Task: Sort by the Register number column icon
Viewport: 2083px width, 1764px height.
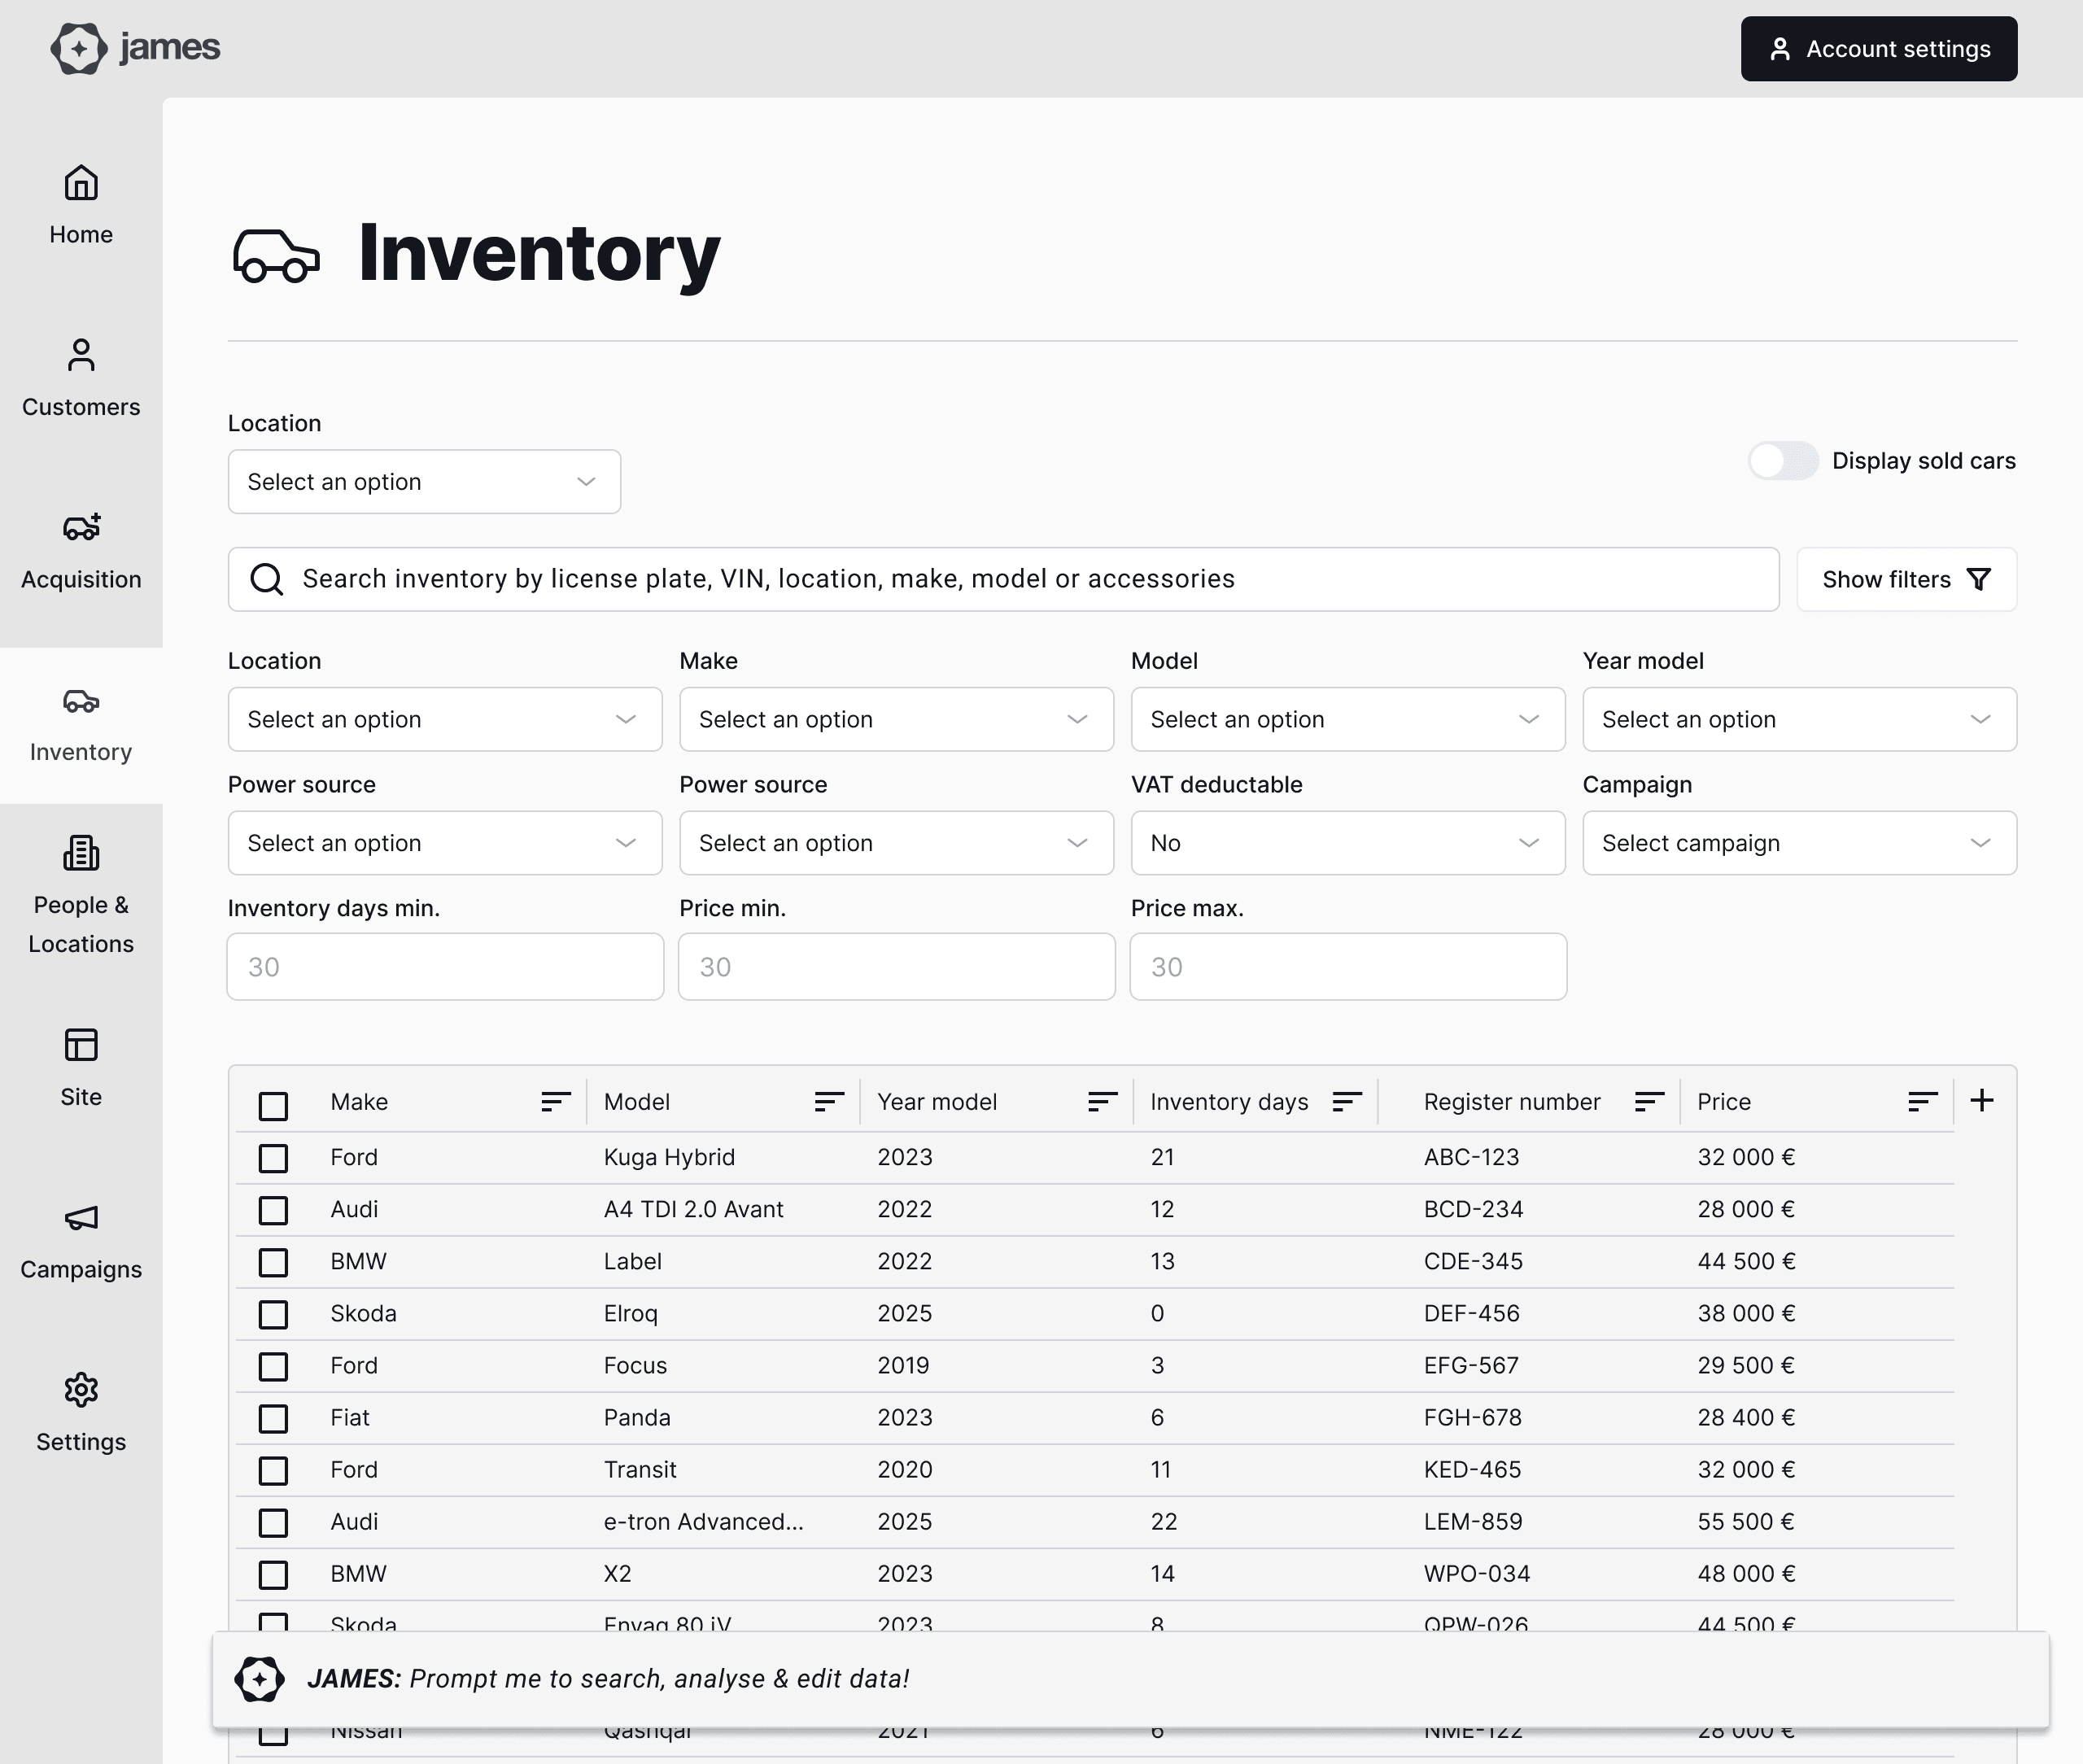Action: click(x=1649, y=1102)
